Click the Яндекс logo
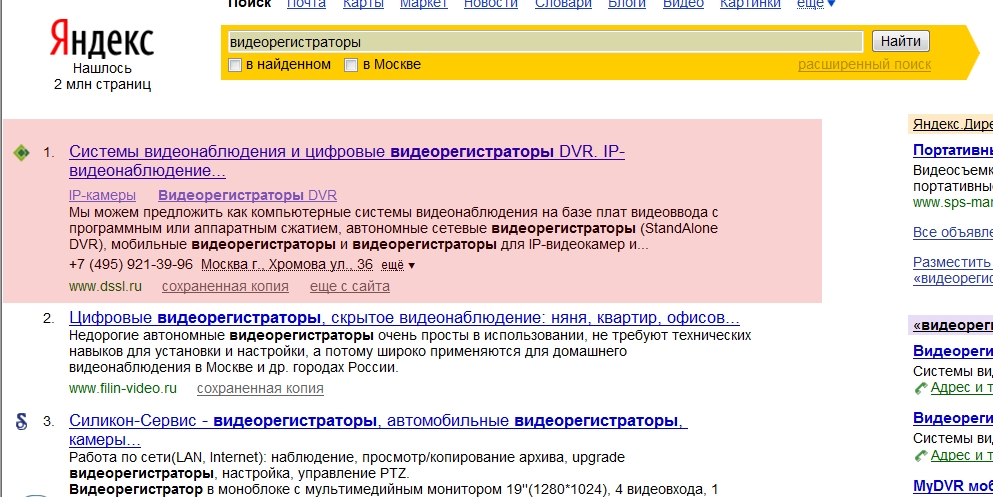 tap(102, 38)
